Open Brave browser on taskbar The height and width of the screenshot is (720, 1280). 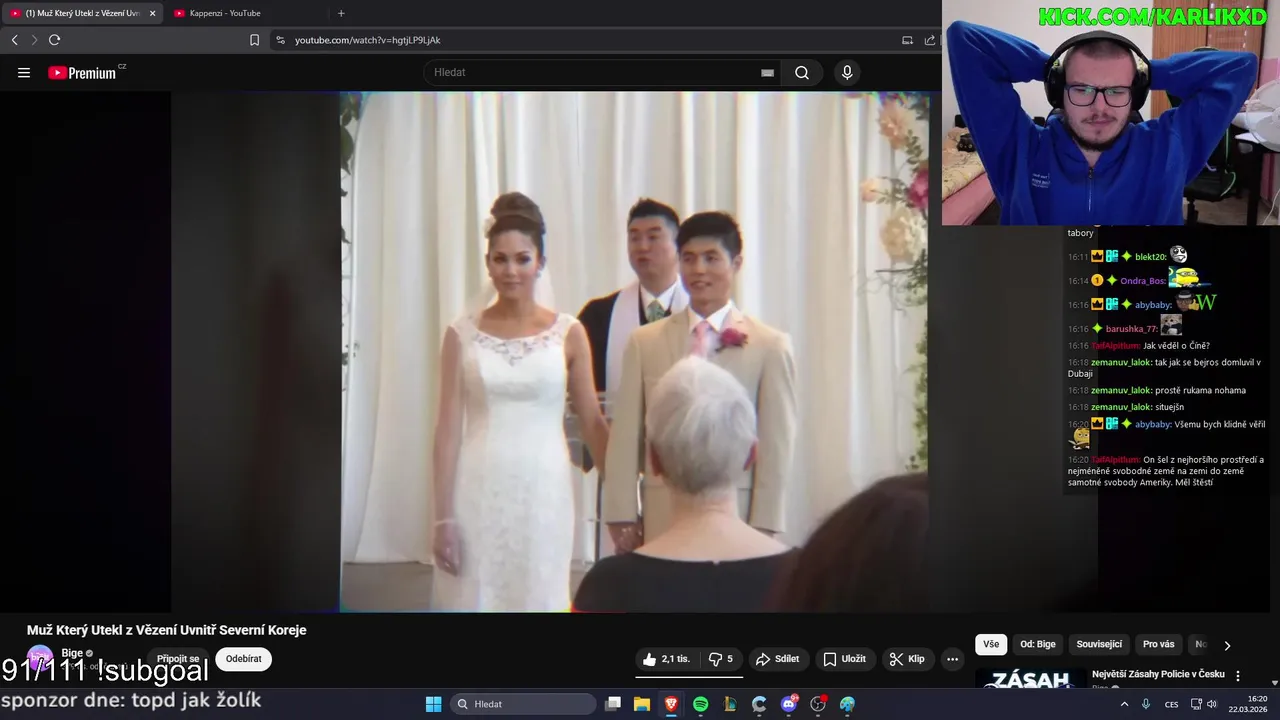tap(671, 704)
